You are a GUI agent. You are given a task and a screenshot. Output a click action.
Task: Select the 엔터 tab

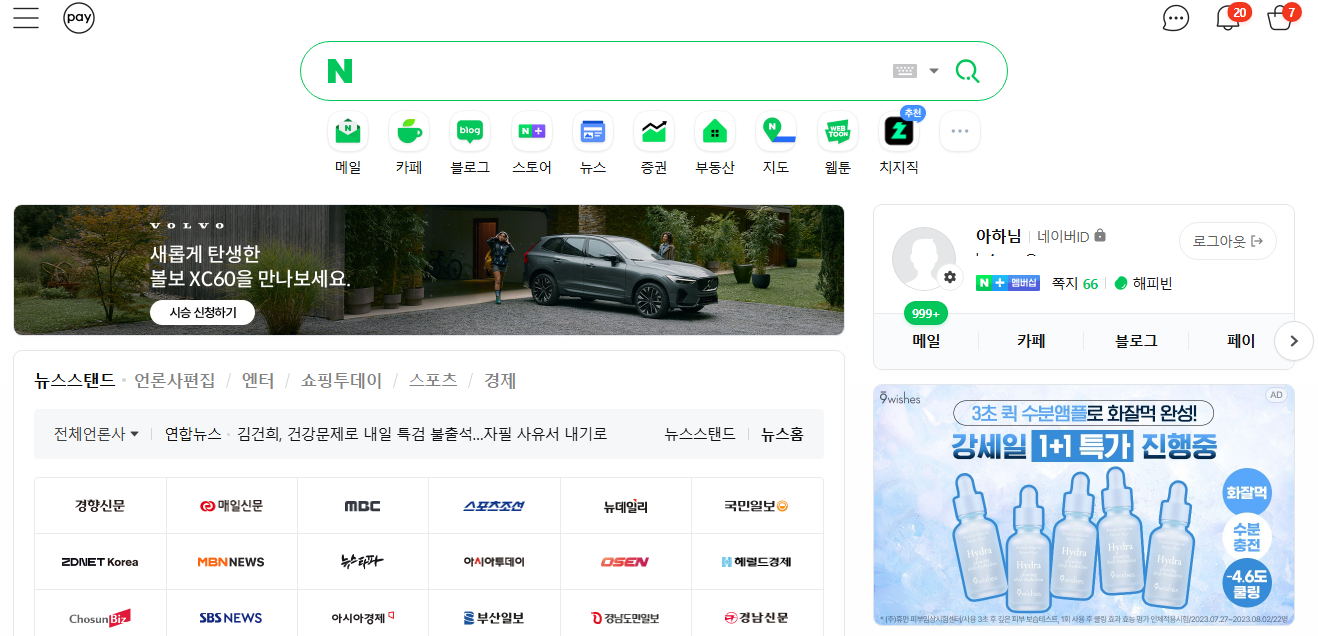[x=258, y=380]
